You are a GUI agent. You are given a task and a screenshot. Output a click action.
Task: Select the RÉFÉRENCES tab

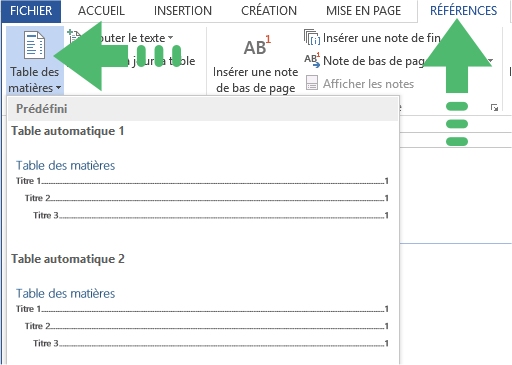coord(463,11)
